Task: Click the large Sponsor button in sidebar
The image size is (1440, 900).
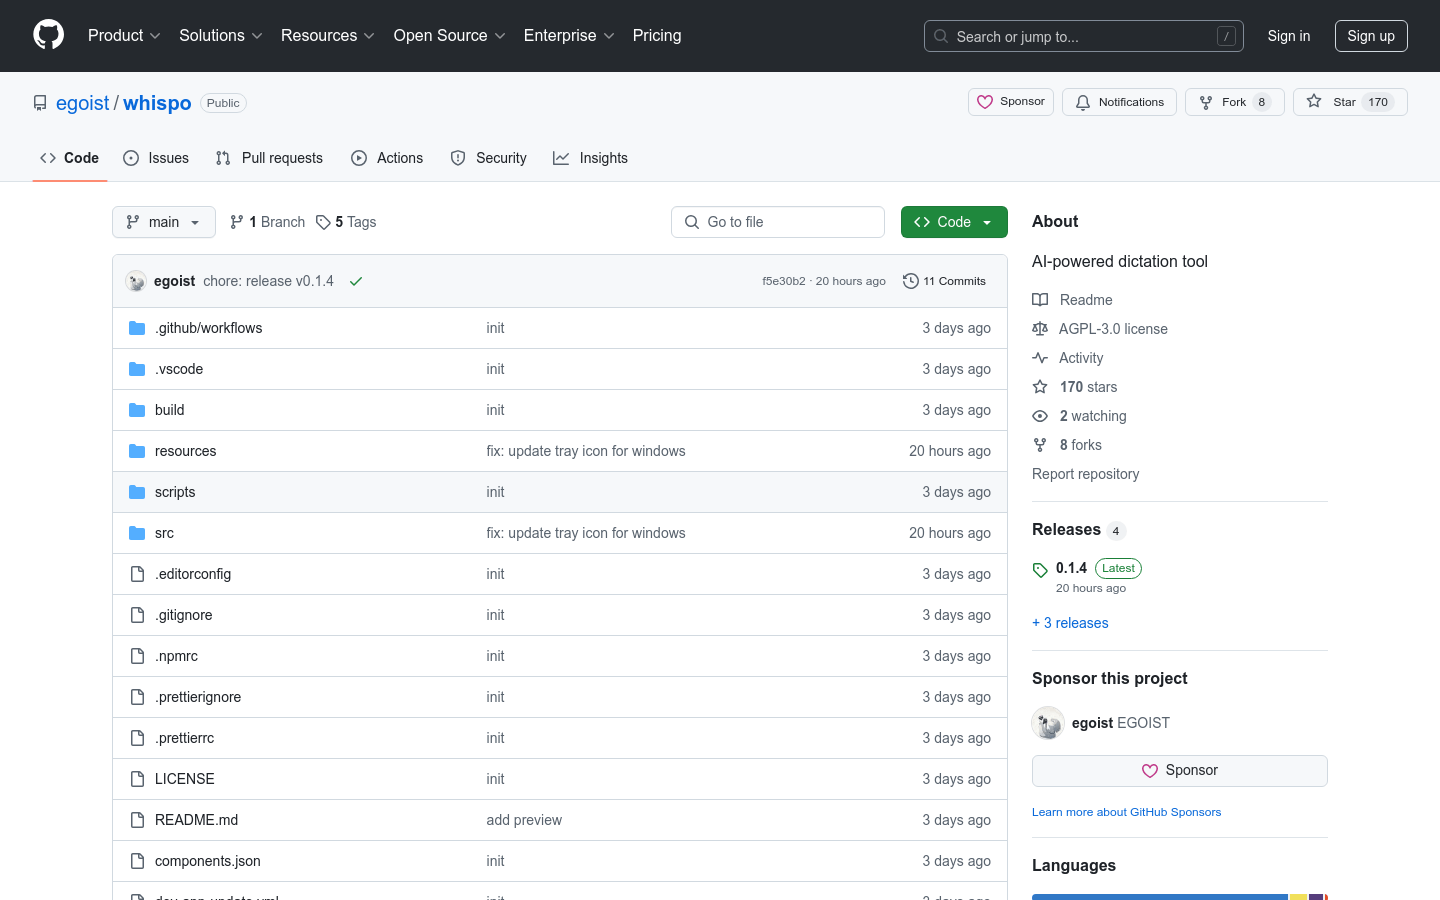Action: coord(1180,771)
